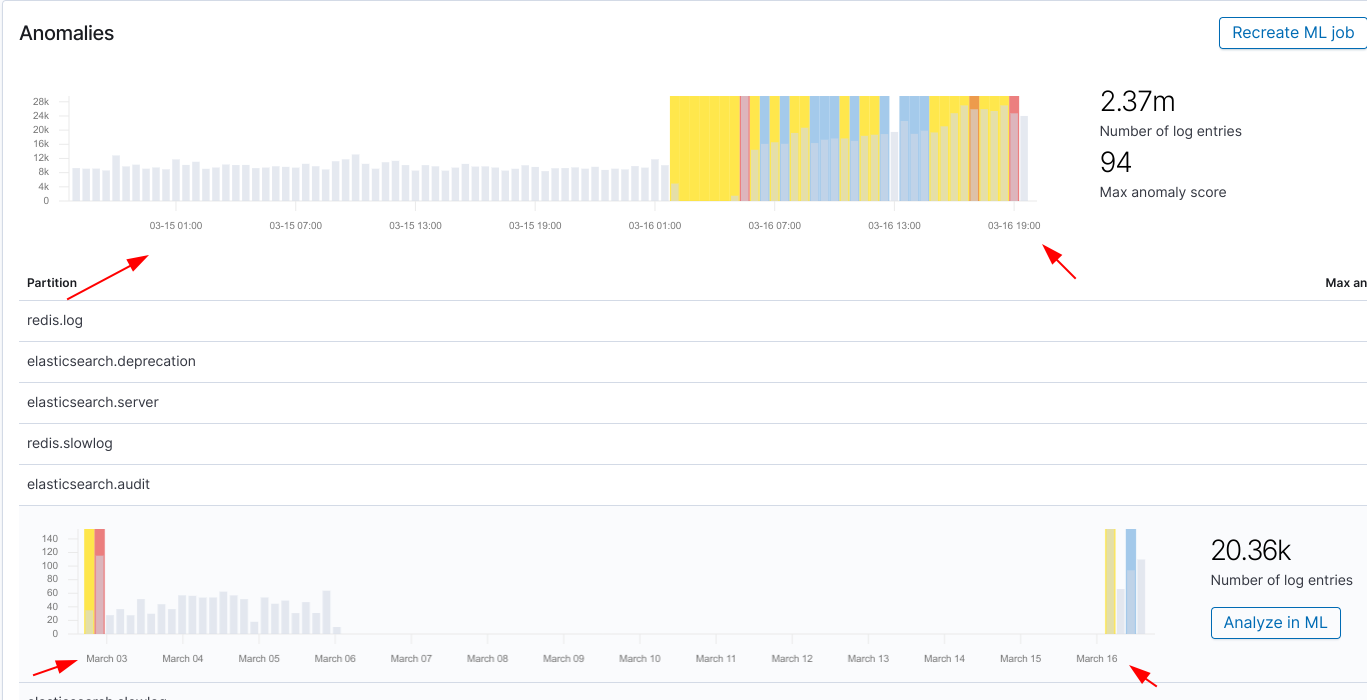Click Number of log entries under 20.36k
The height and width of the screenshot is (700, 1367).
coord(1282,580)
